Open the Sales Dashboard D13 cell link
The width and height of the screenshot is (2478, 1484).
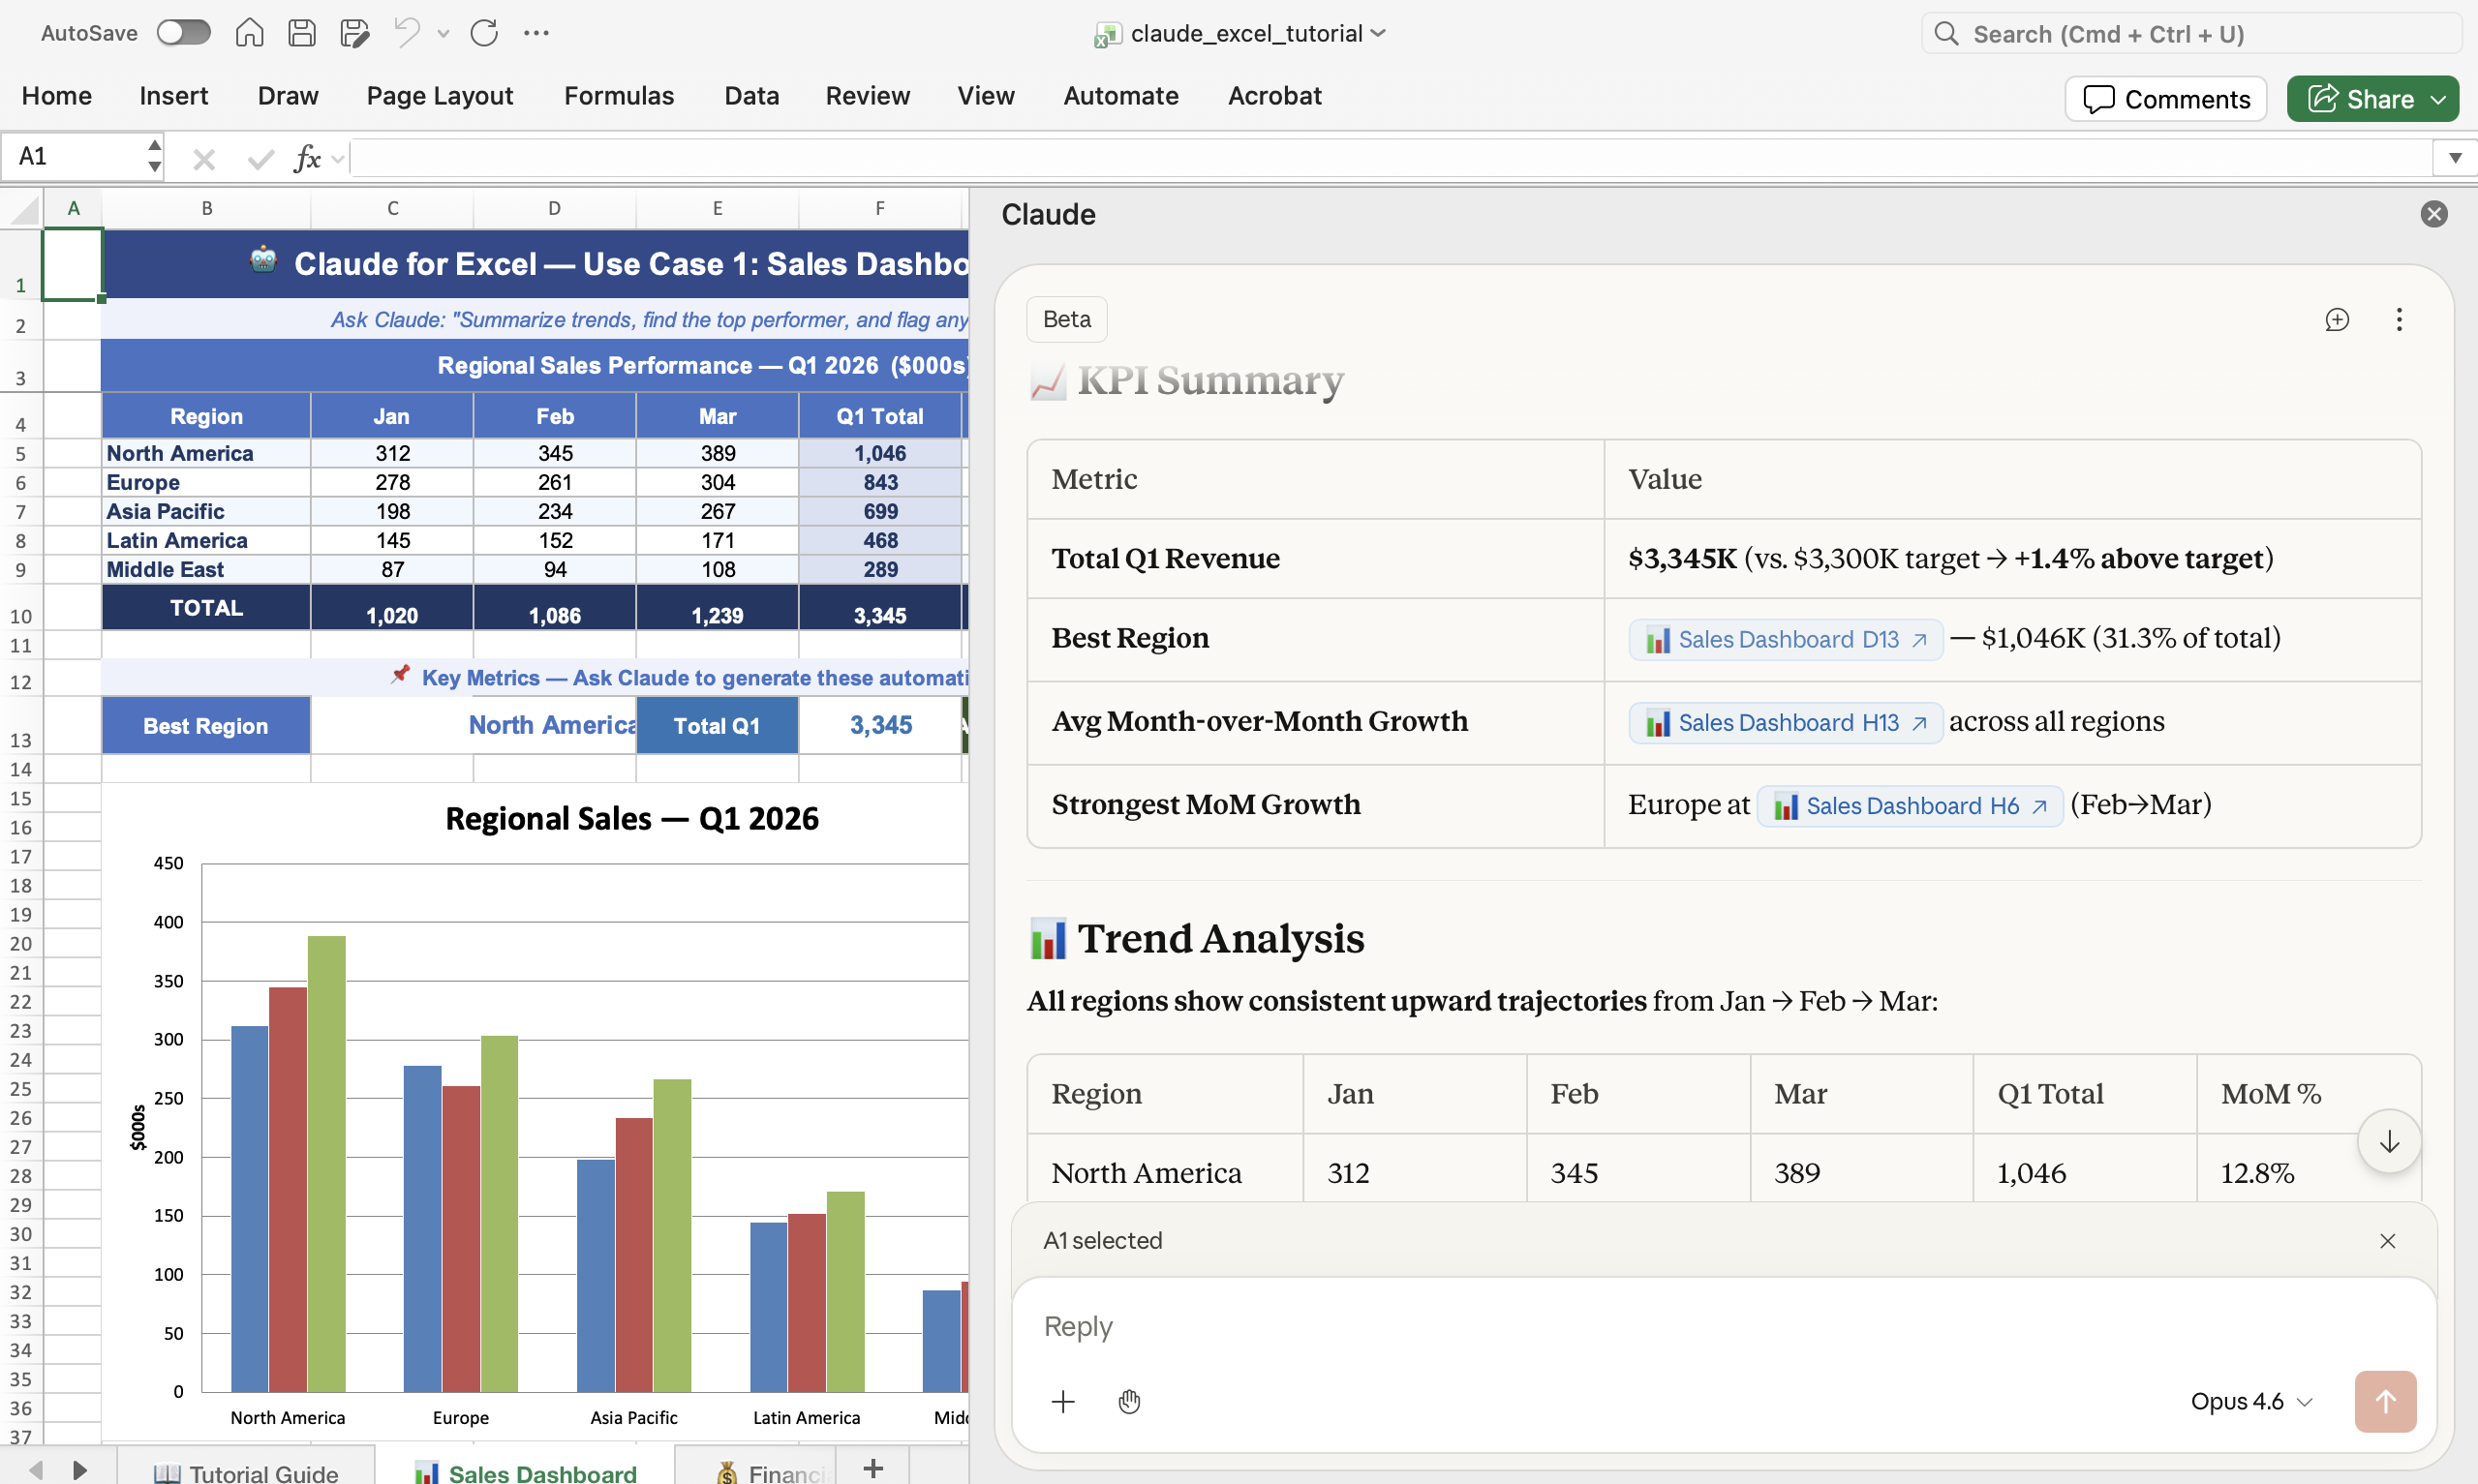click(x=1785, y=639)
